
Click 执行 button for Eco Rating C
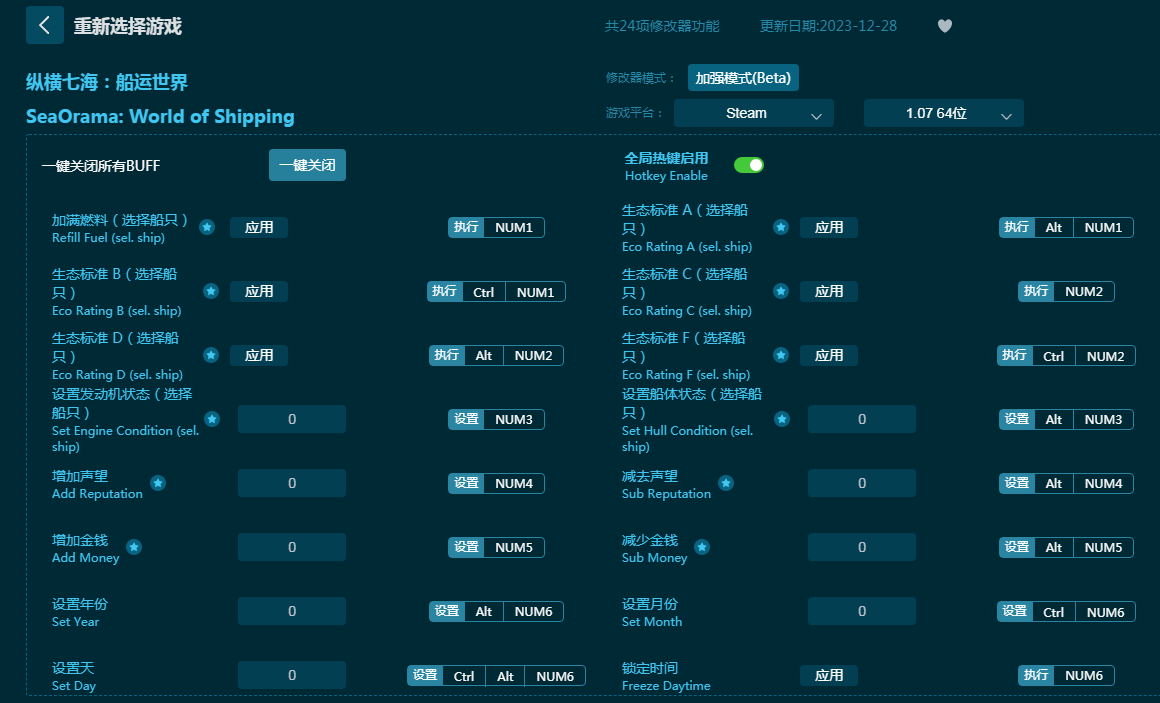[1036, 291]
